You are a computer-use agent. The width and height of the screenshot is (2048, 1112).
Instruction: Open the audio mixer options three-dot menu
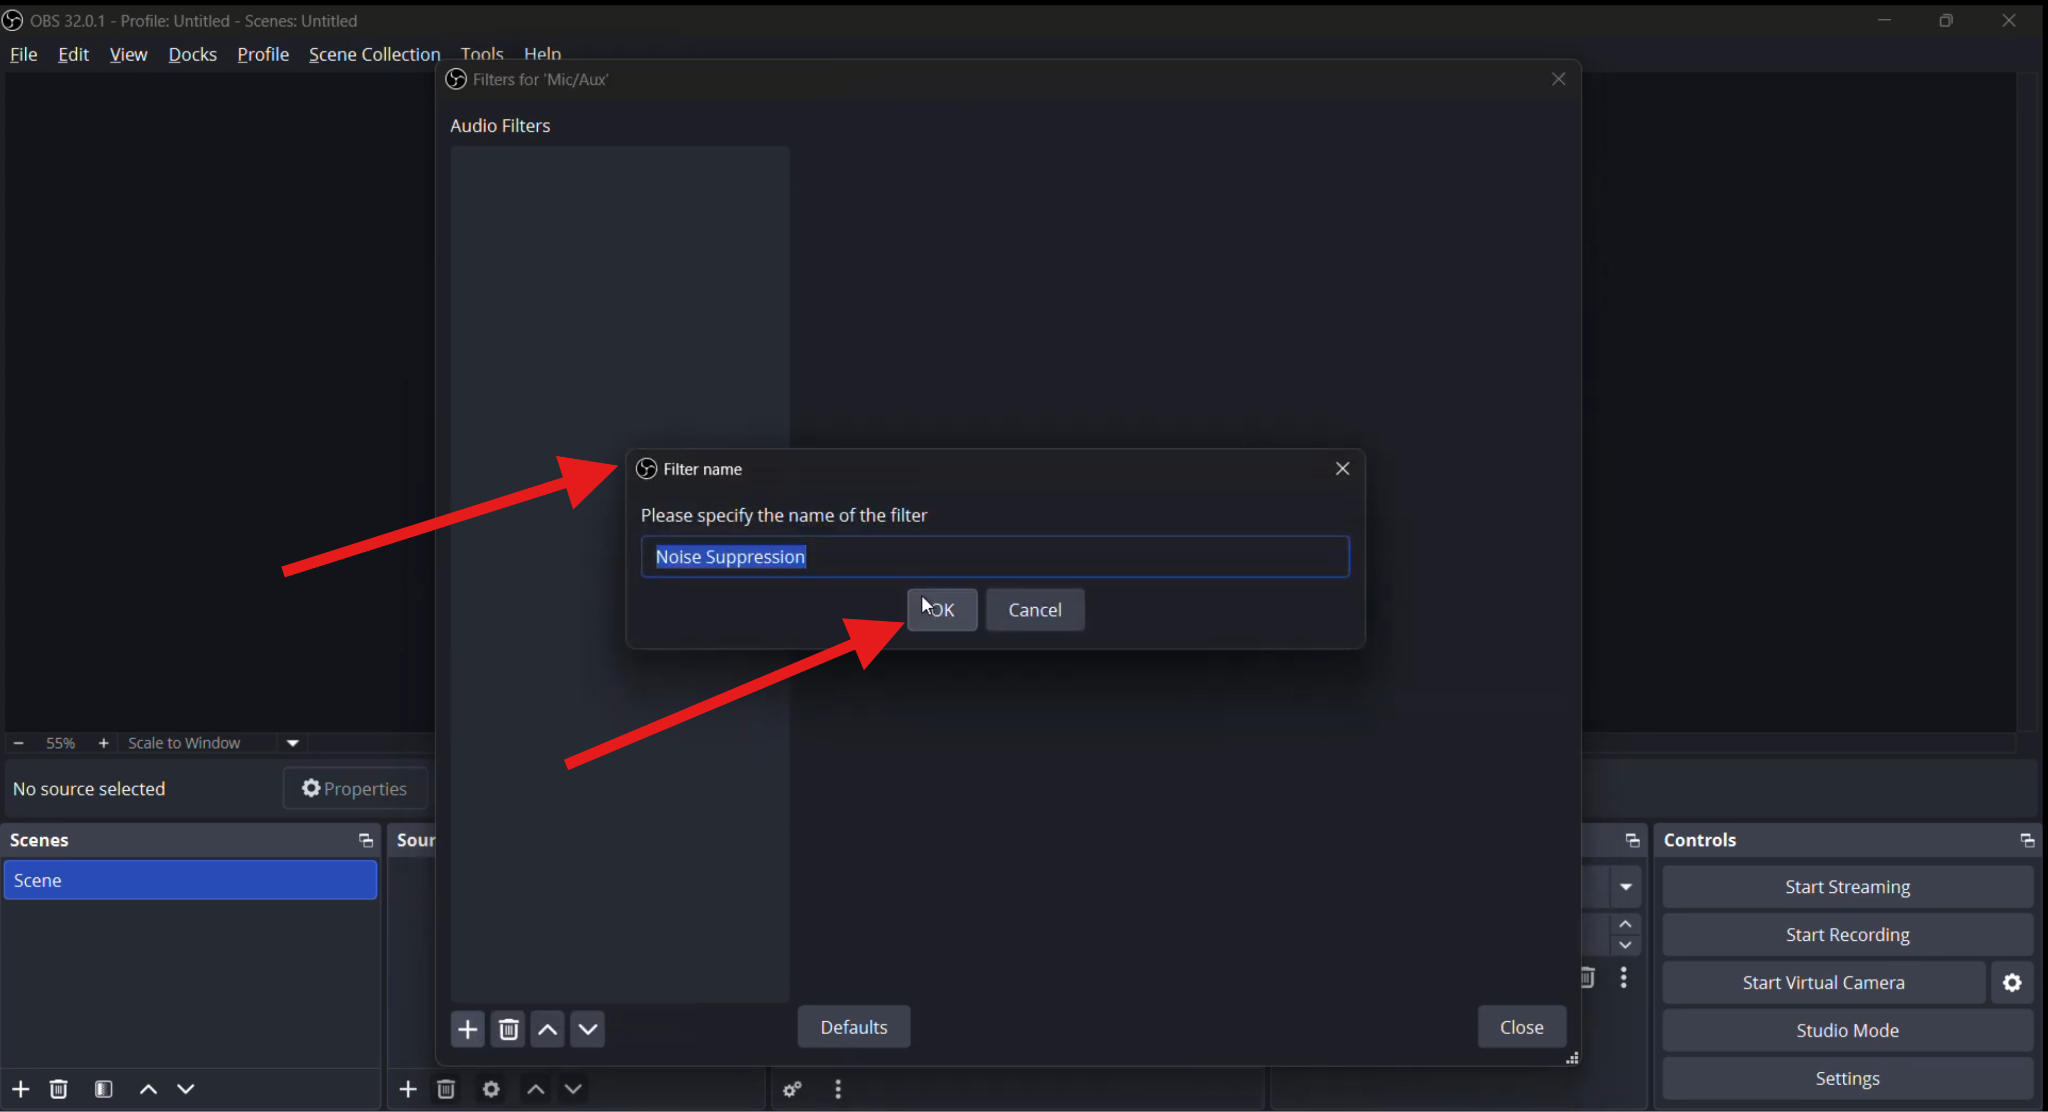[x=837, y=1089]
